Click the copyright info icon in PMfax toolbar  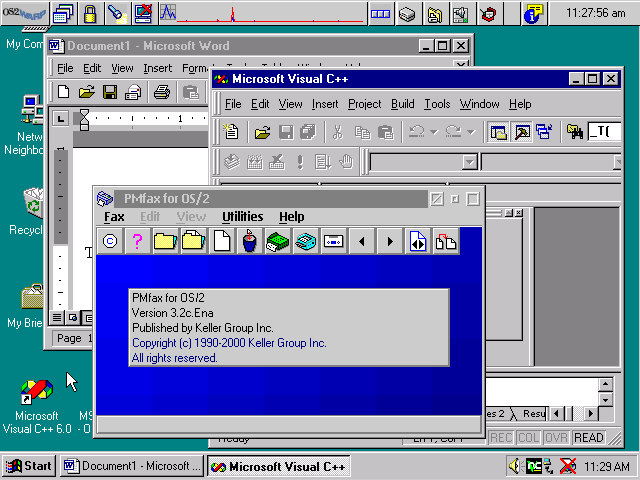click(110, 241)
